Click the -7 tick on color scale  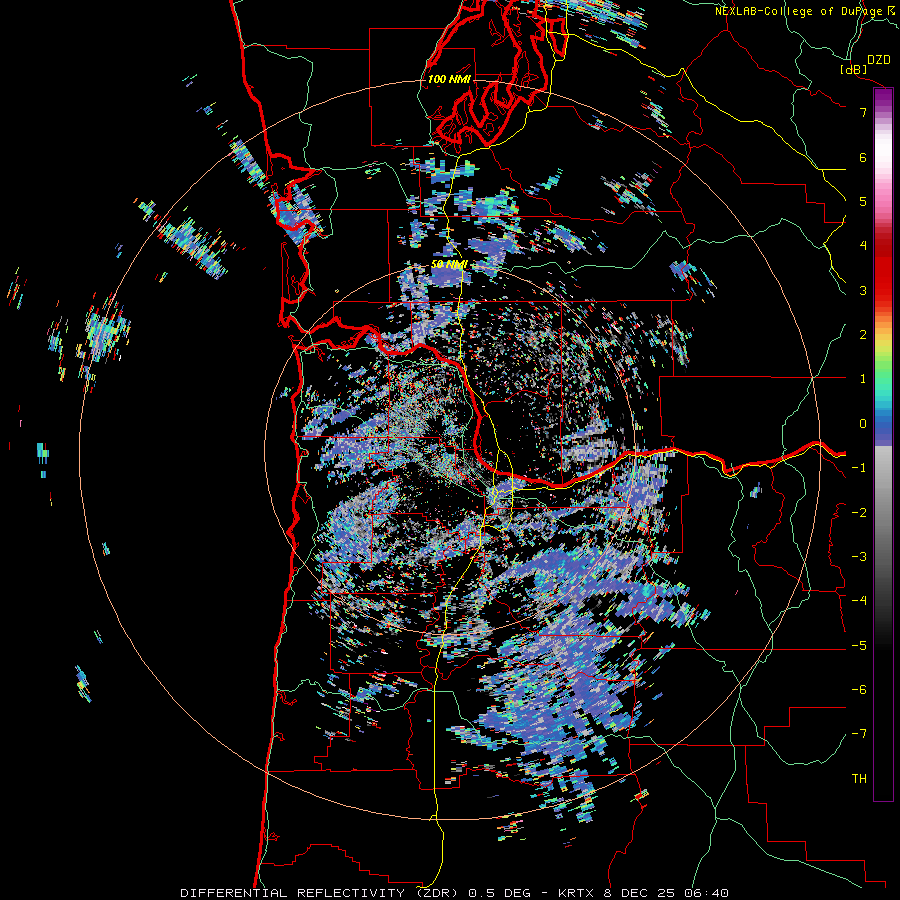(859, 734)
